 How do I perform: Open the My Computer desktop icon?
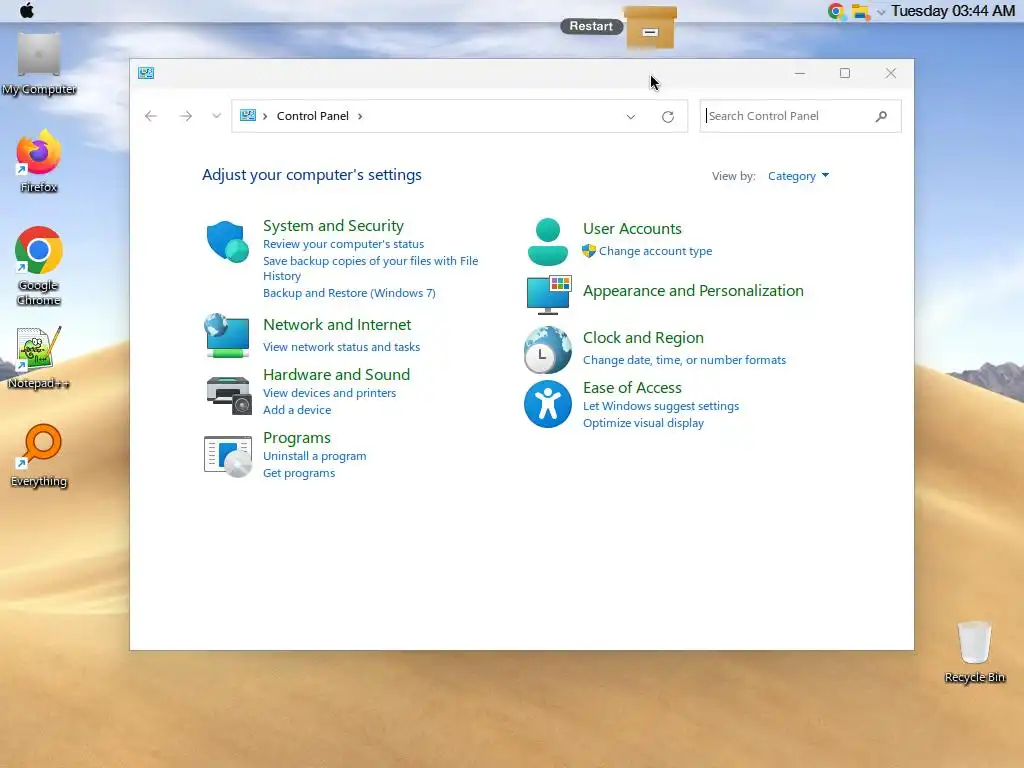[39, 64]
